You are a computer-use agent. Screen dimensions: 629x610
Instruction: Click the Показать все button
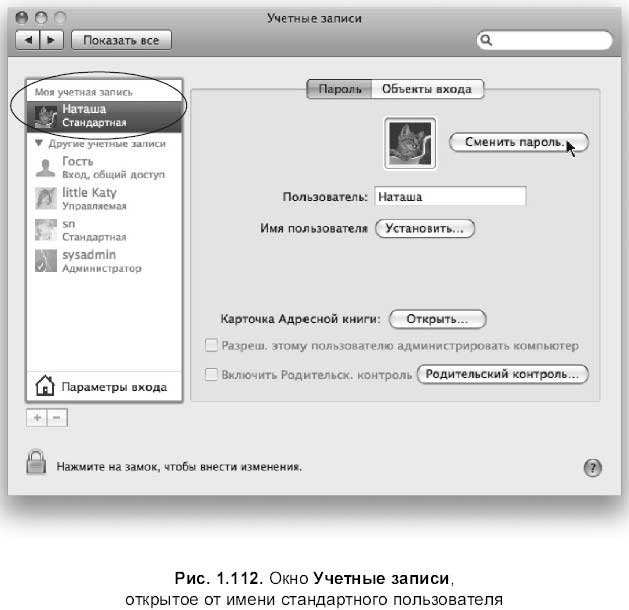tap(122, 40)
